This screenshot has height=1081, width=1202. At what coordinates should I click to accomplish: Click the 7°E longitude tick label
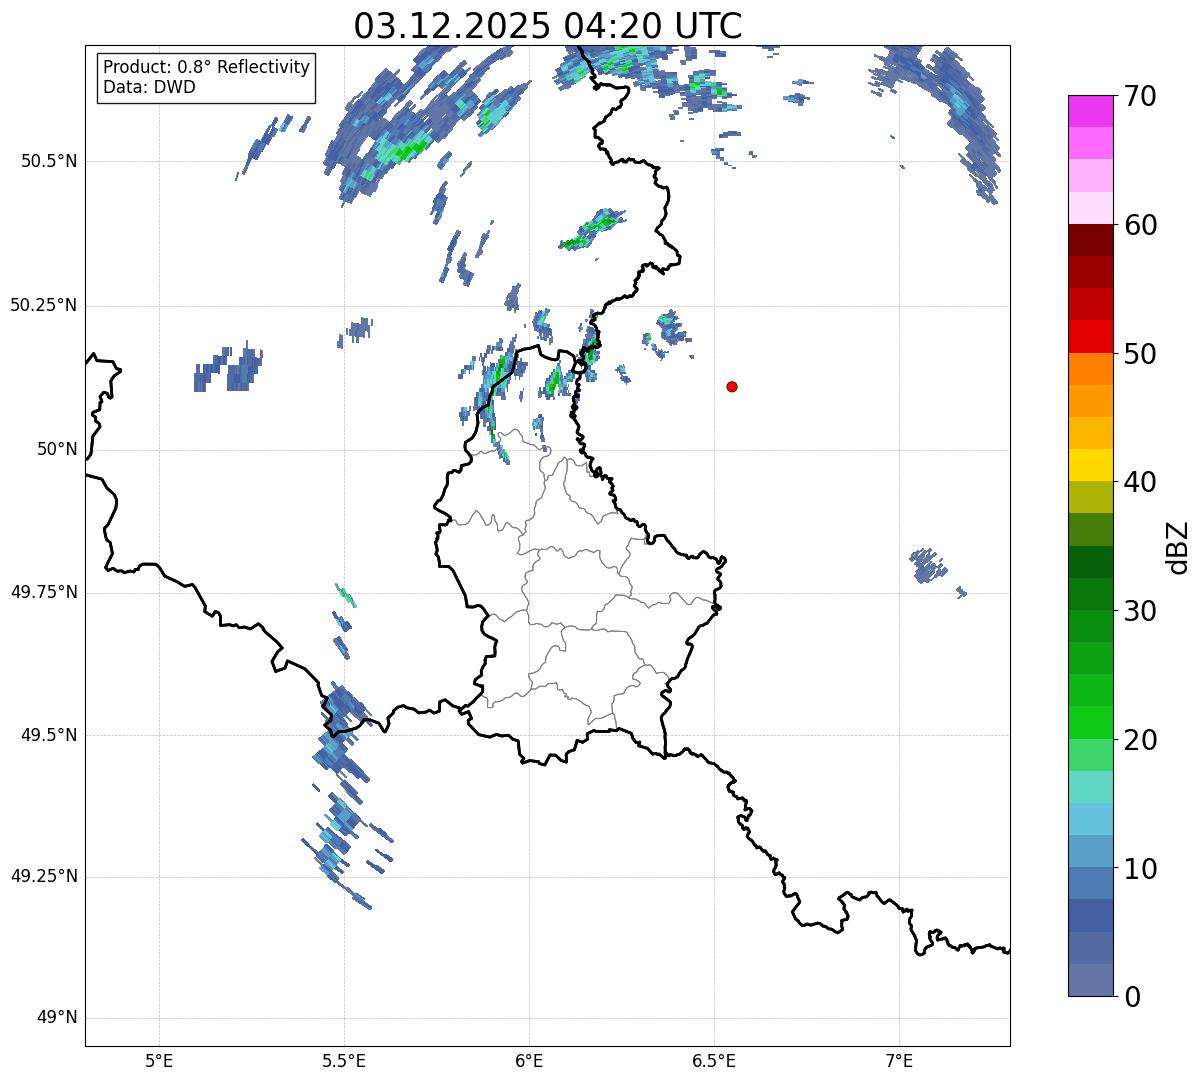point(899,1060)
